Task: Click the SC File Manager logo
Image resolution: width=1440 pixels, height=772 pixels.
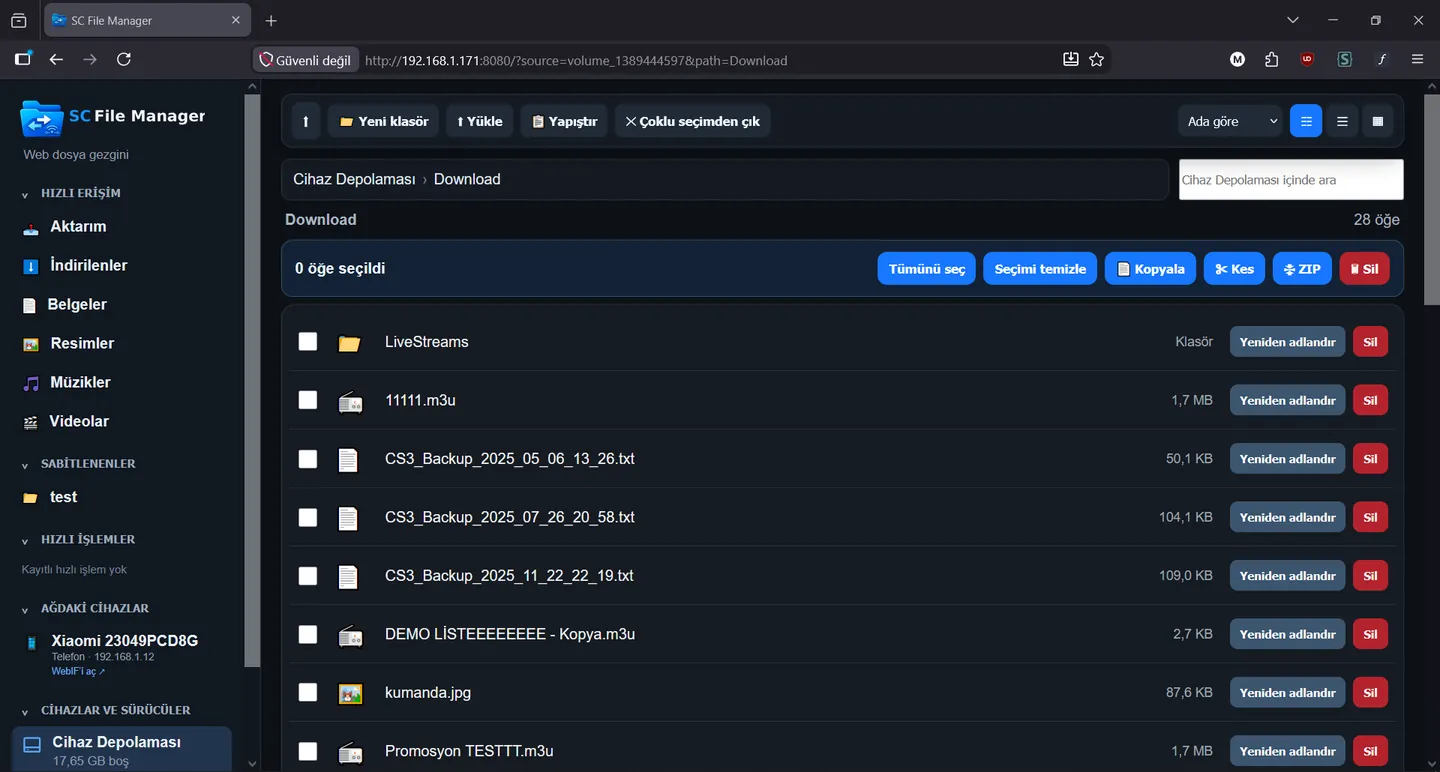Action: (42, 118)
